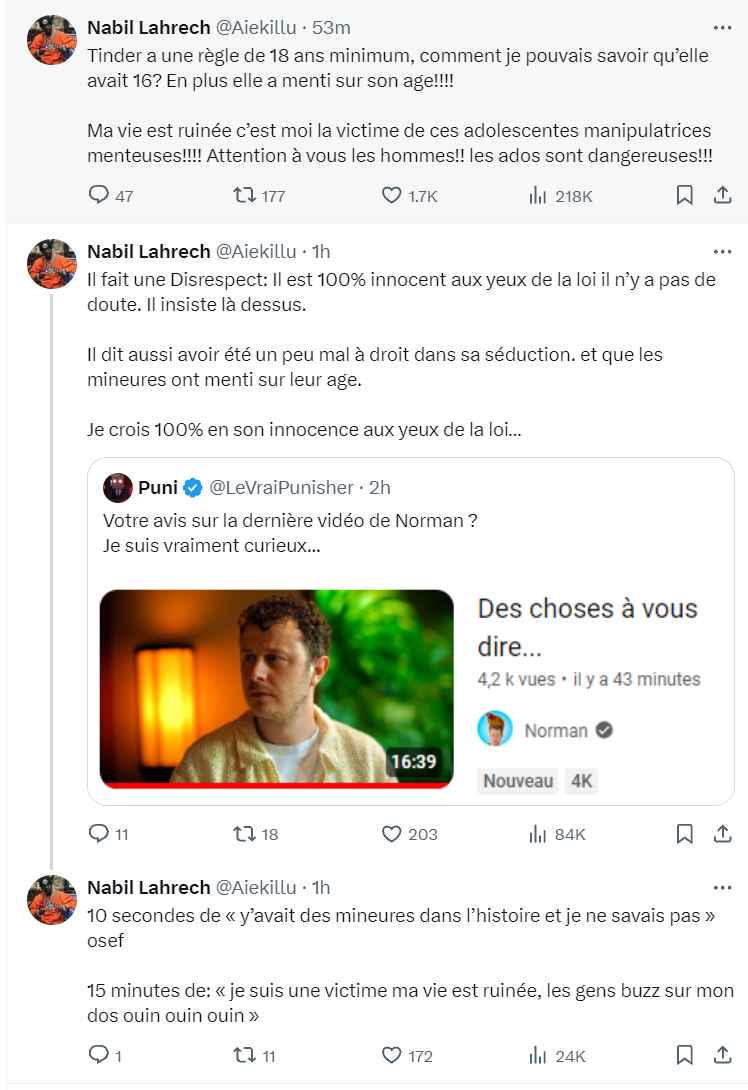
Task: Open more options on bottom tweet
Action: 722,888
